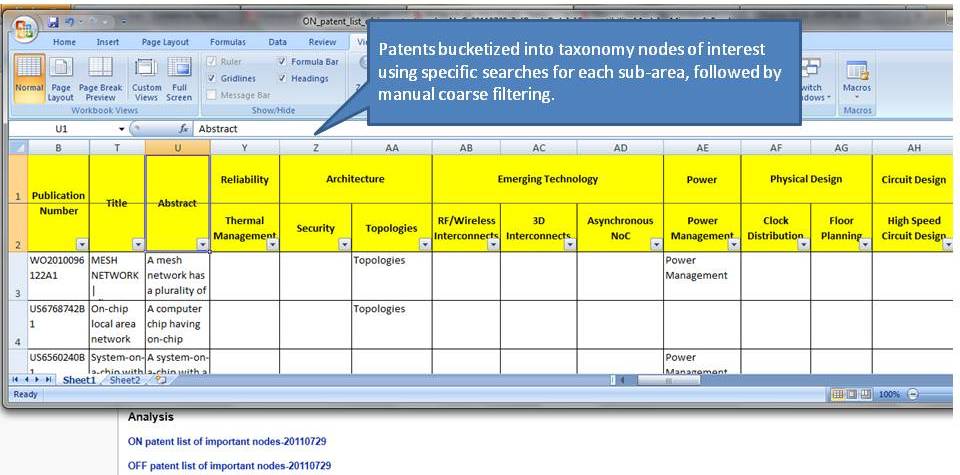
Task: Open the Name Box dropdown arrow
Action: click(x=122, y=129)
